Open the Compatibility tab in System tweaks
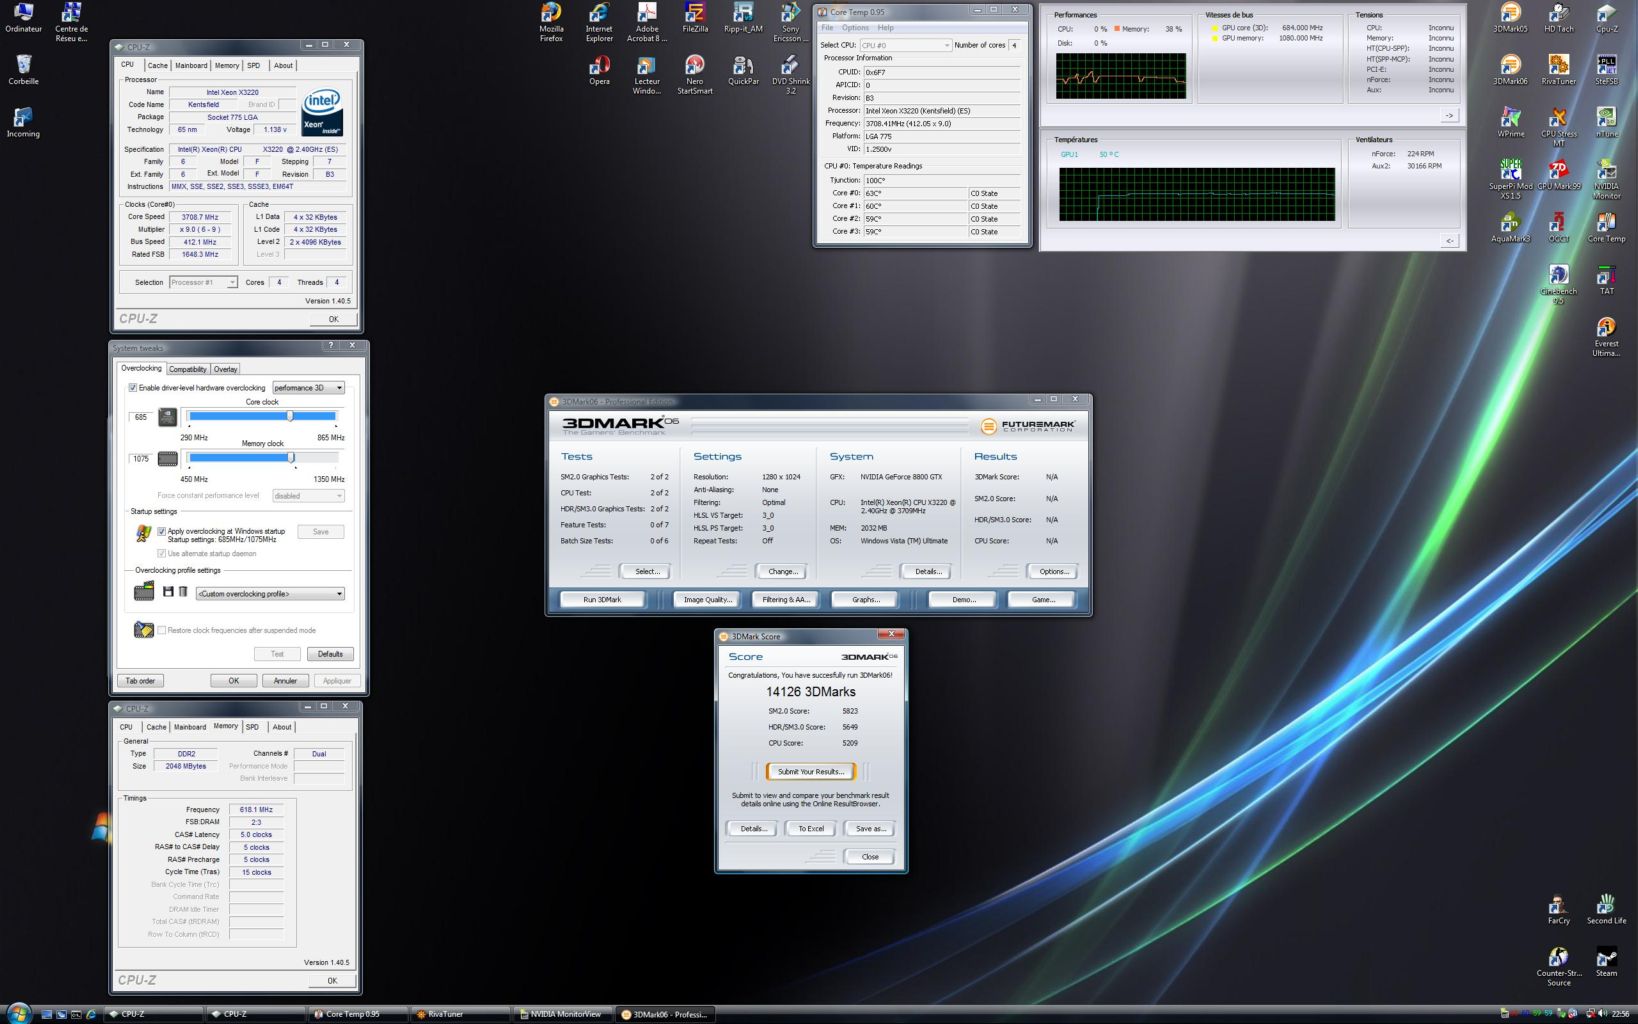The width and height of the screenshot is (1638, 1024). (x=188, y=369)
